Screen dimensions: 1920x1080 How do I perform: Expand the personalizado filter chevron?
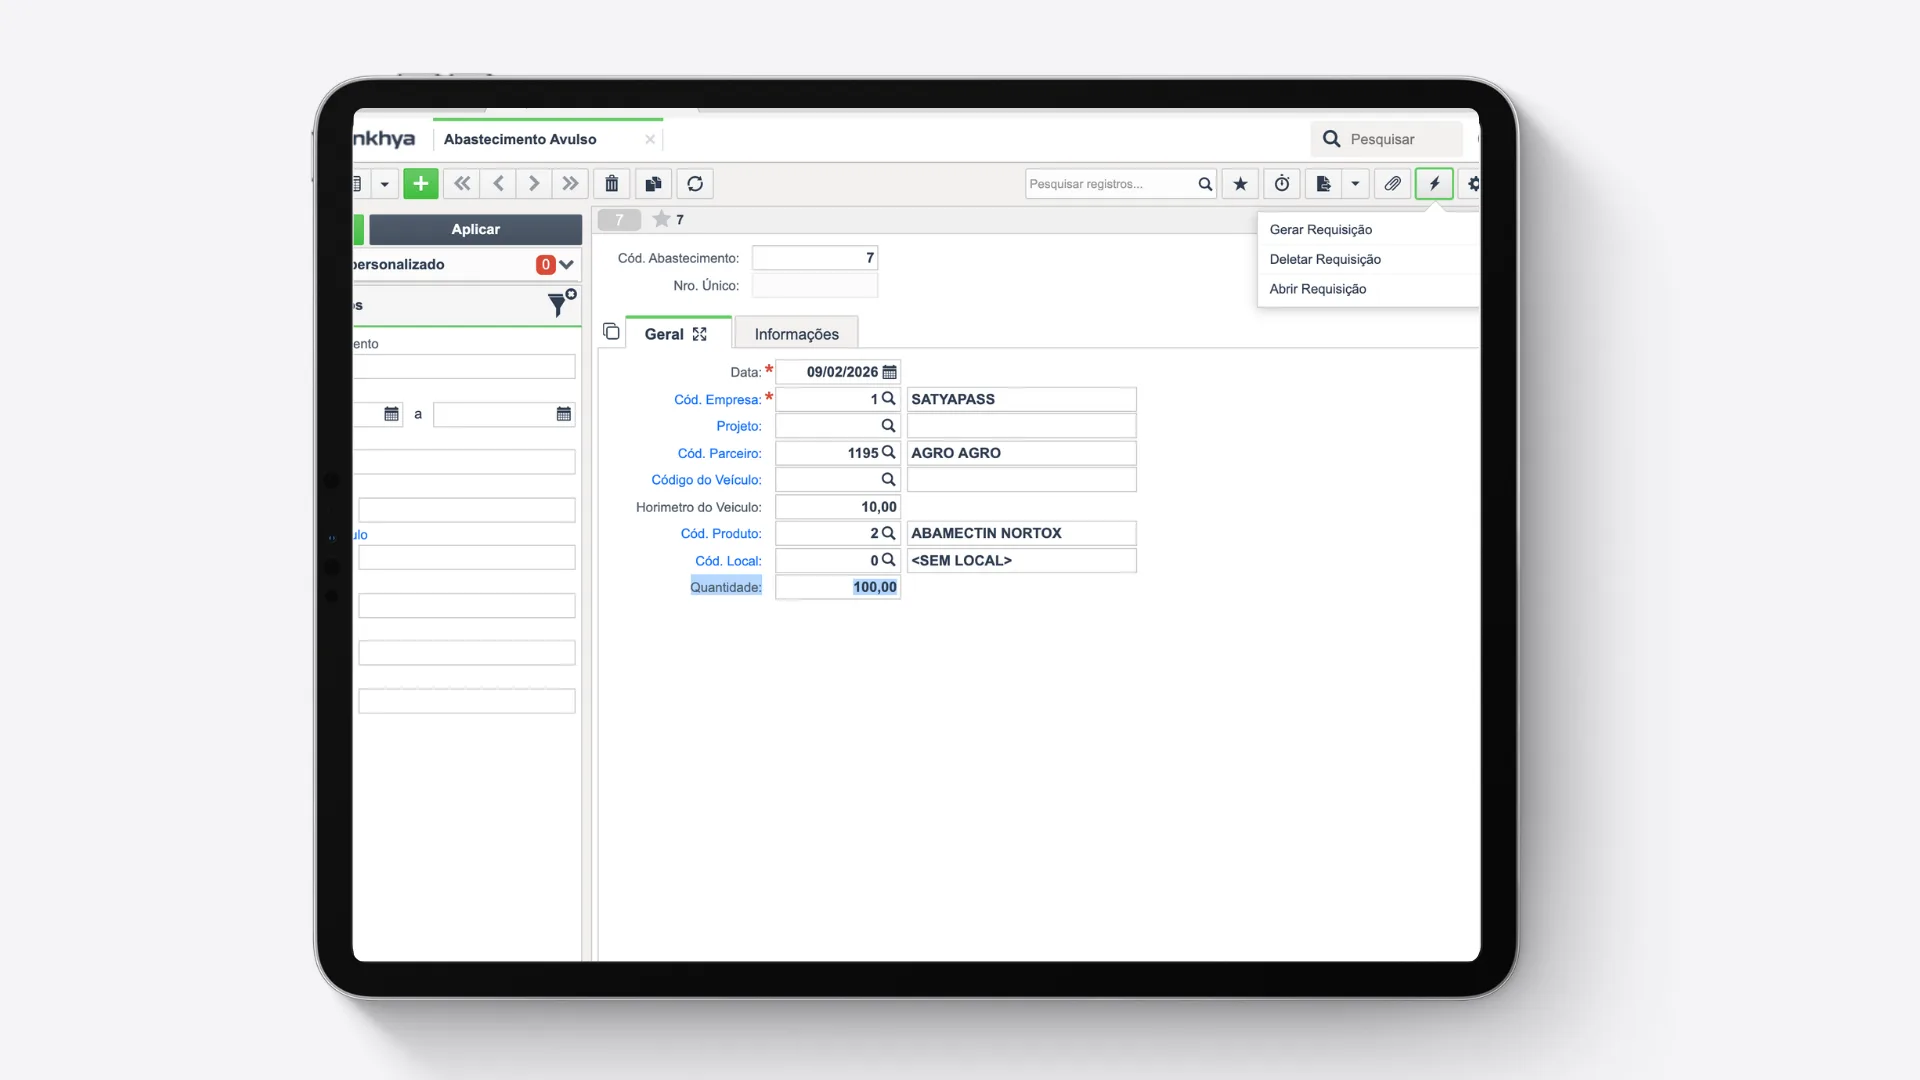click(x=567, y=265)
